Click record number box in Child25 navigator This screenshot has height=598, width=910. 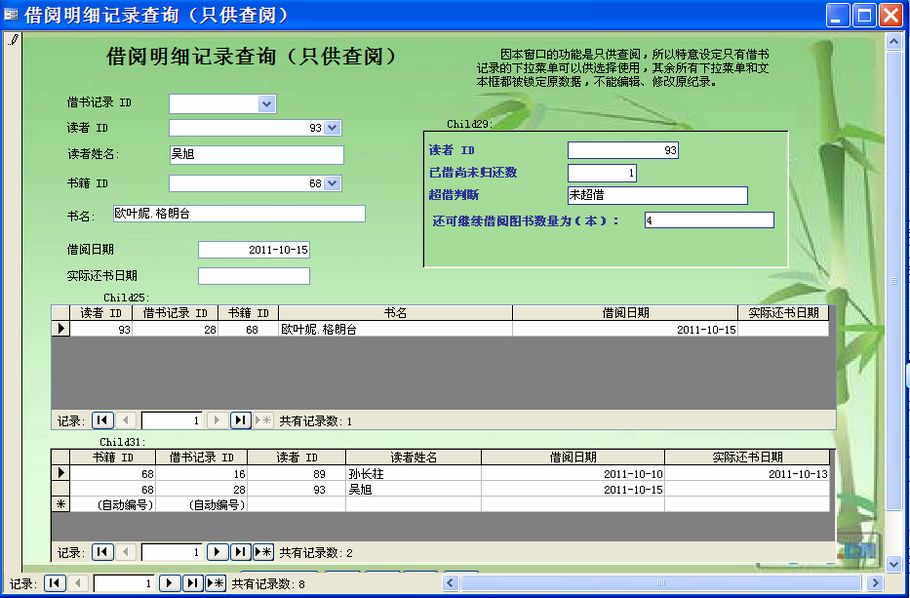(x=172, y=421)
